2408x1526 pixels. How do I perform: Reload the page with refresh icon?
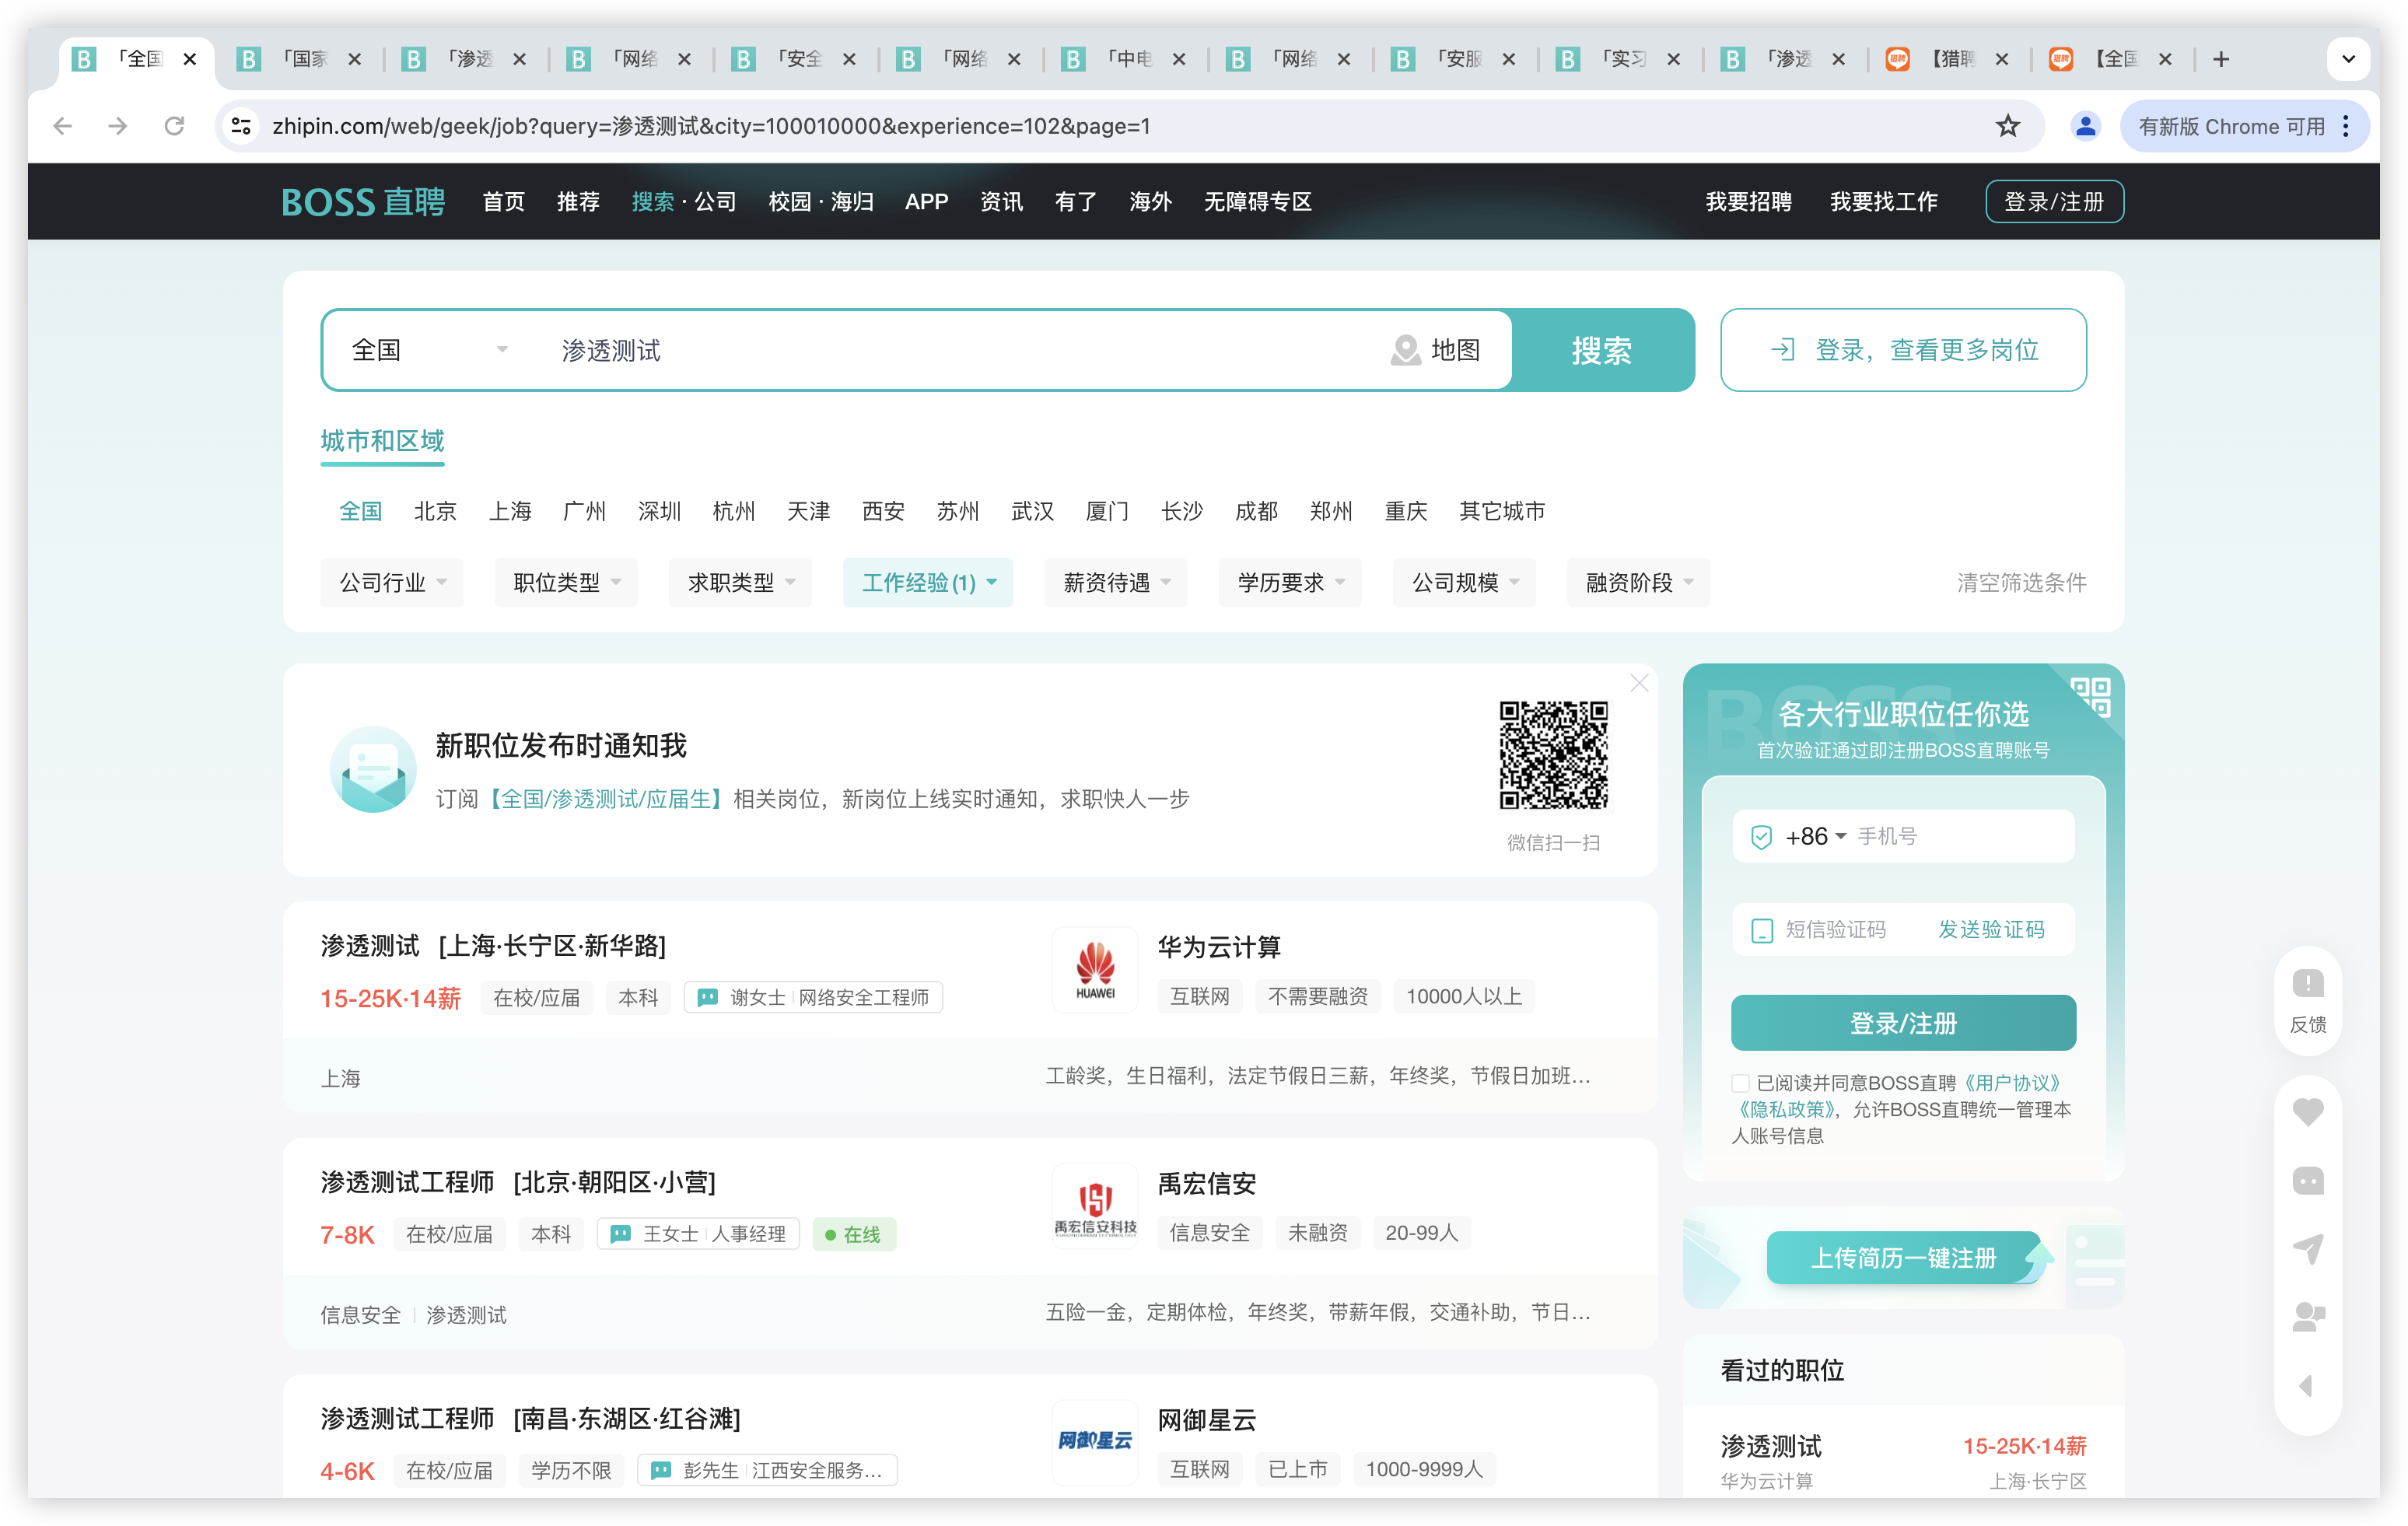point(174,126)
